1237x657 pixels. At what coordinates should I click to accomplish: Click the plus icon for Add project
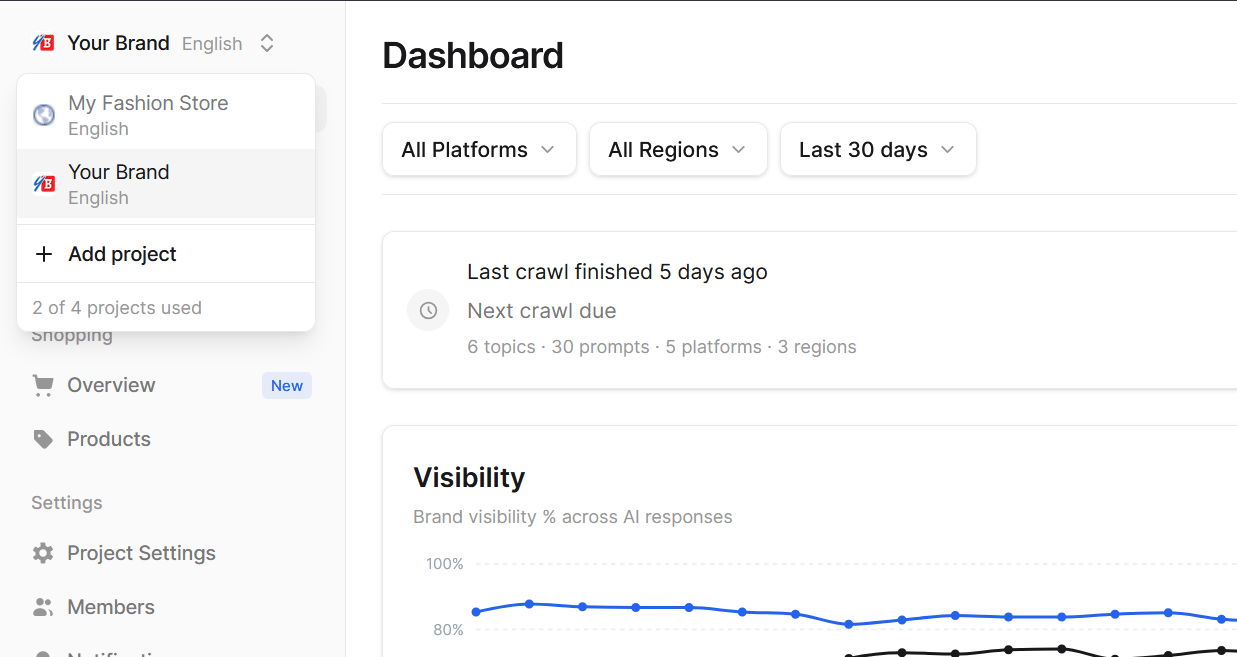(44, 254)
